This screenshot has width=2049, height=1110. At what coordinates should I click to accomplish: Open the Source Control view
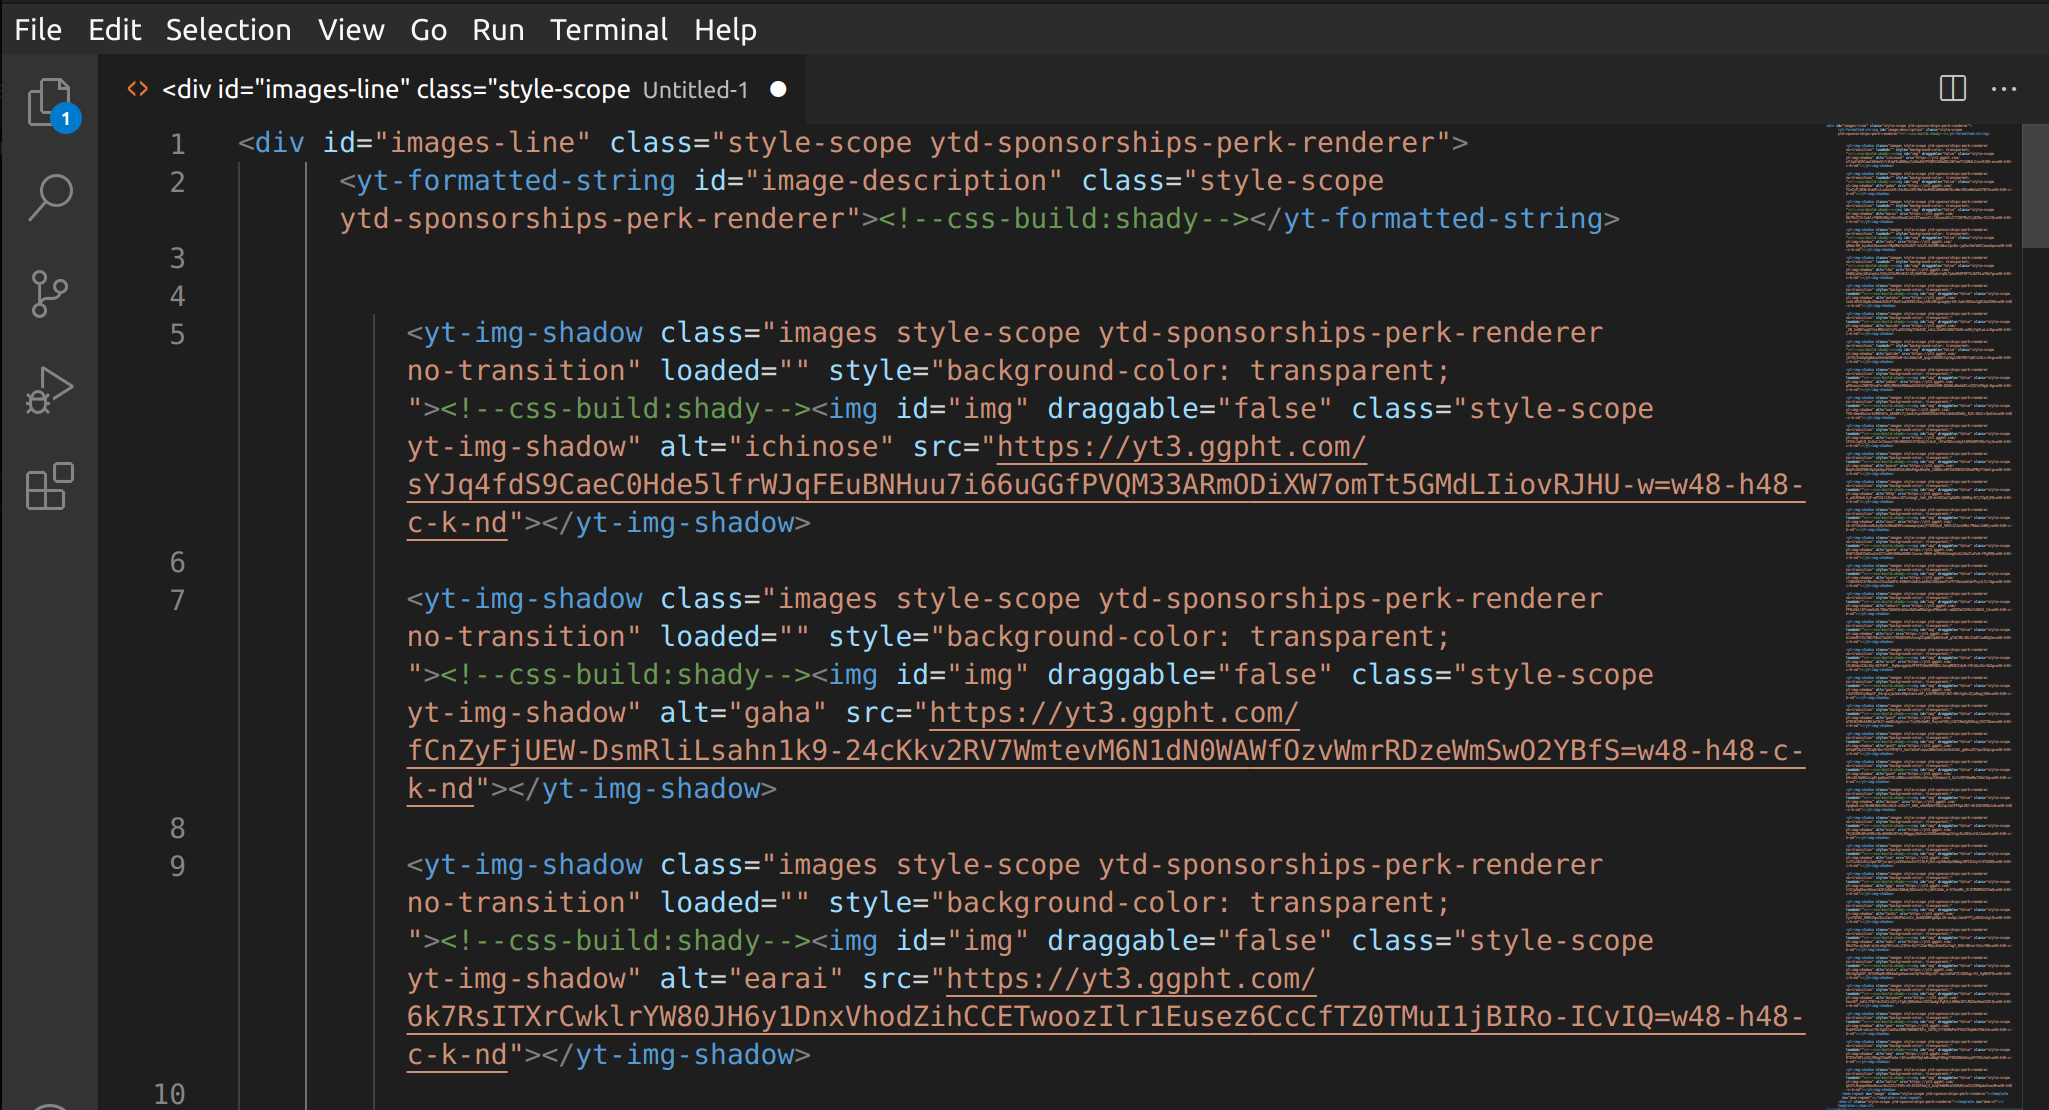49,293
